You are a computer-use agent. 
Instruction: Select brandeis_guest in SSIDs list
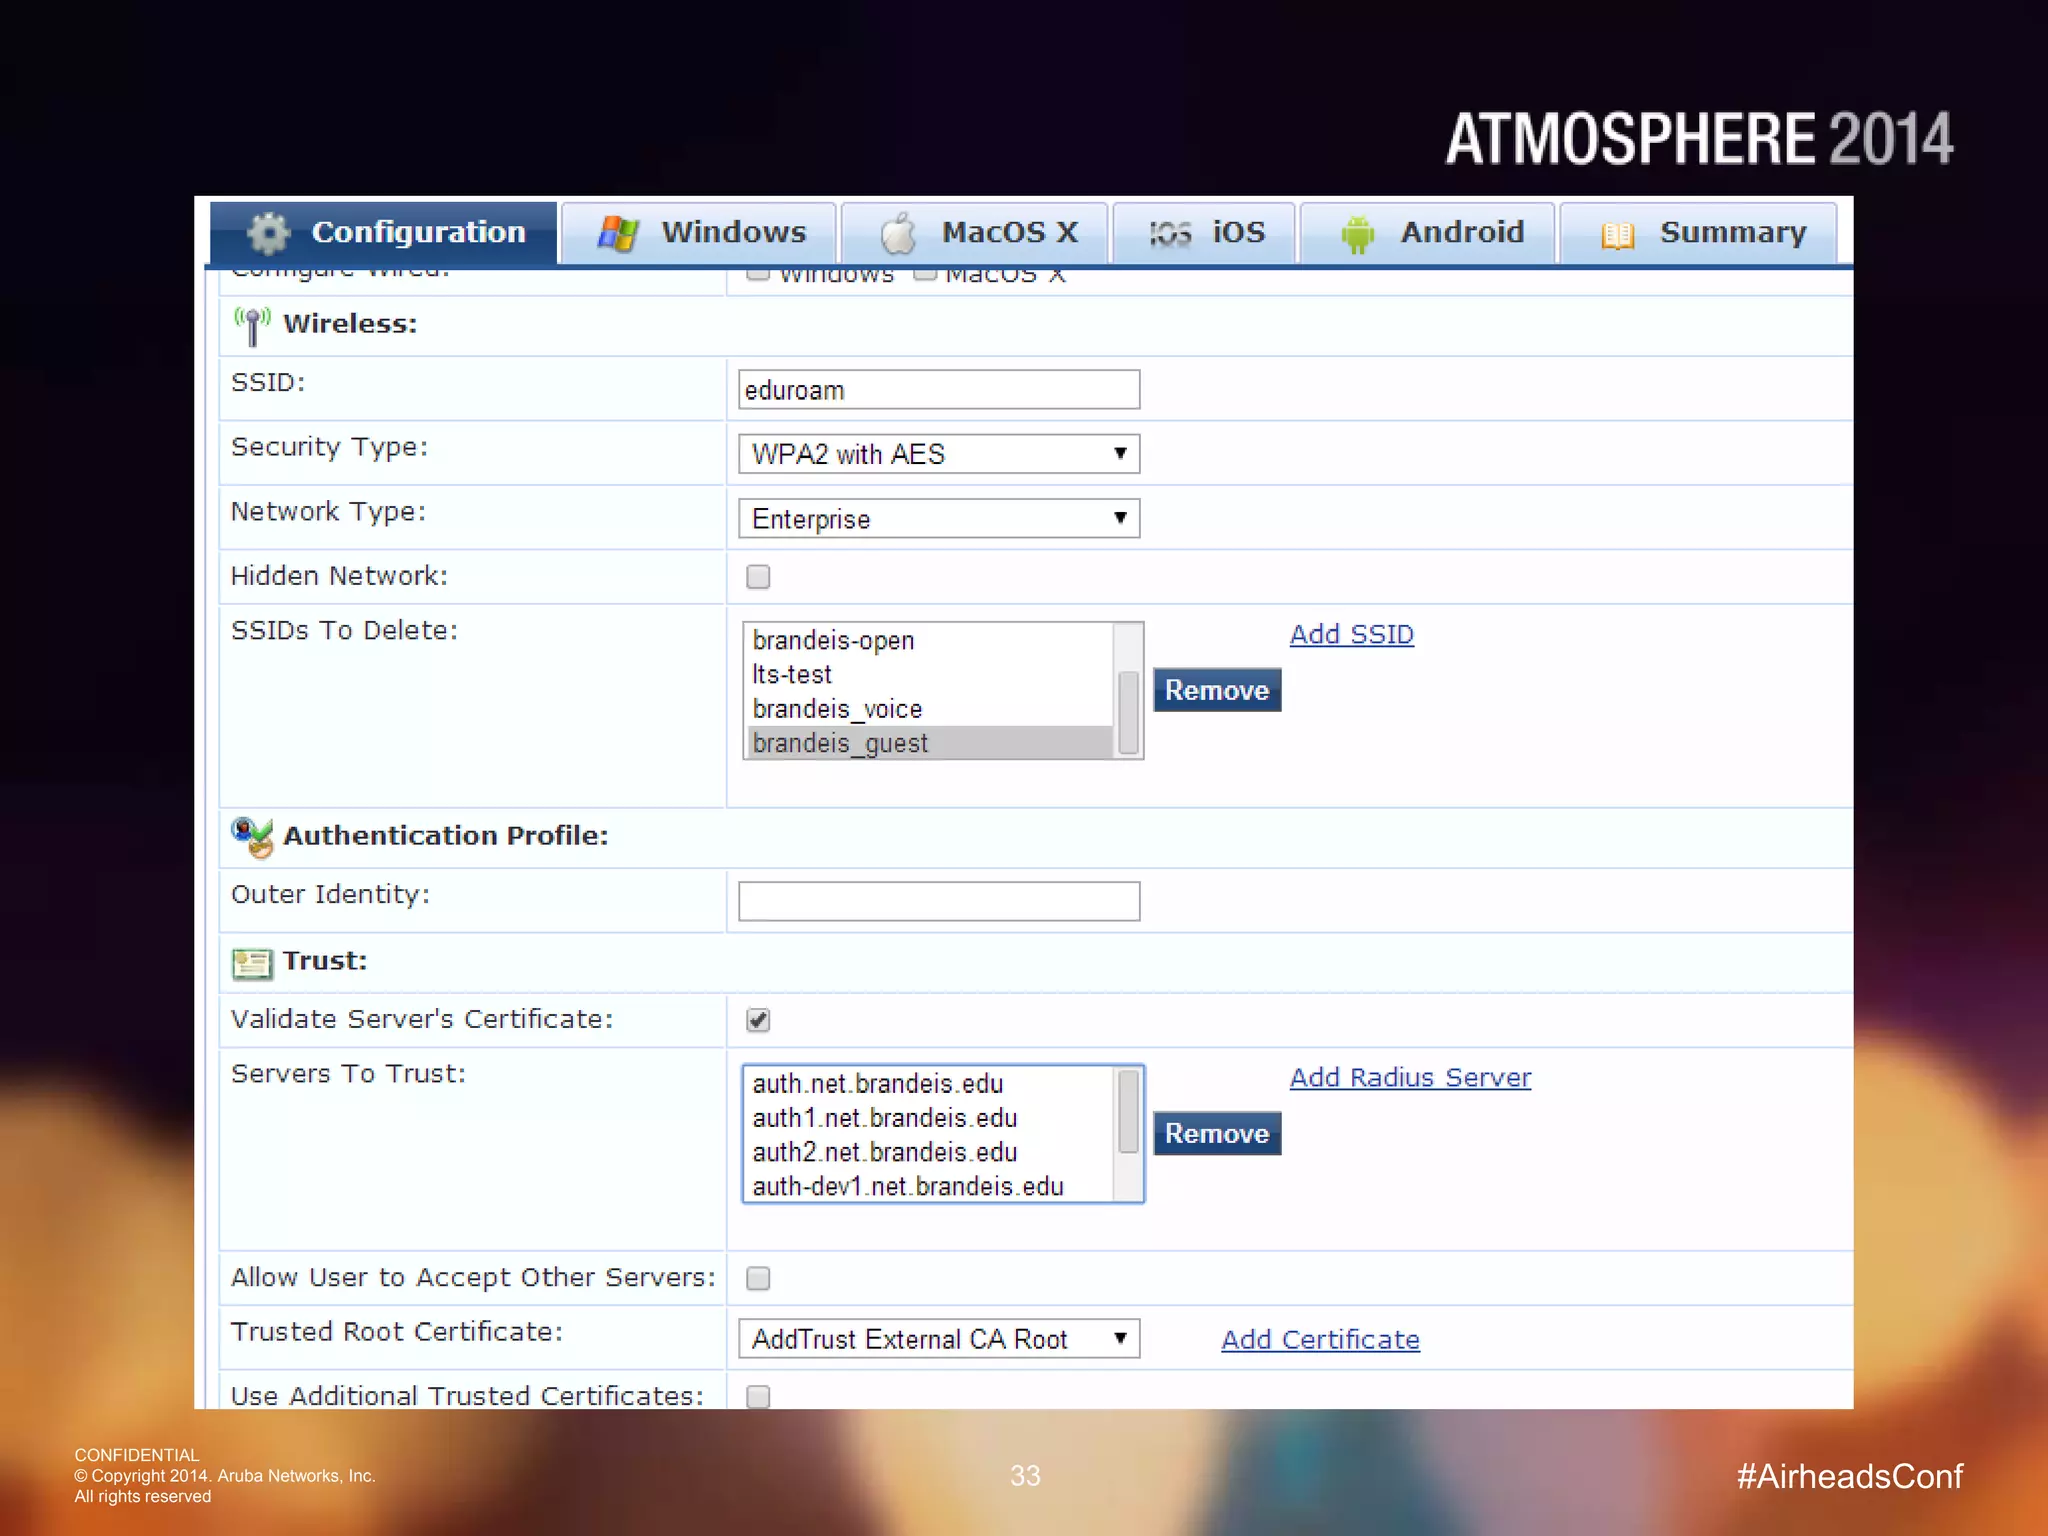click(929, 743)
